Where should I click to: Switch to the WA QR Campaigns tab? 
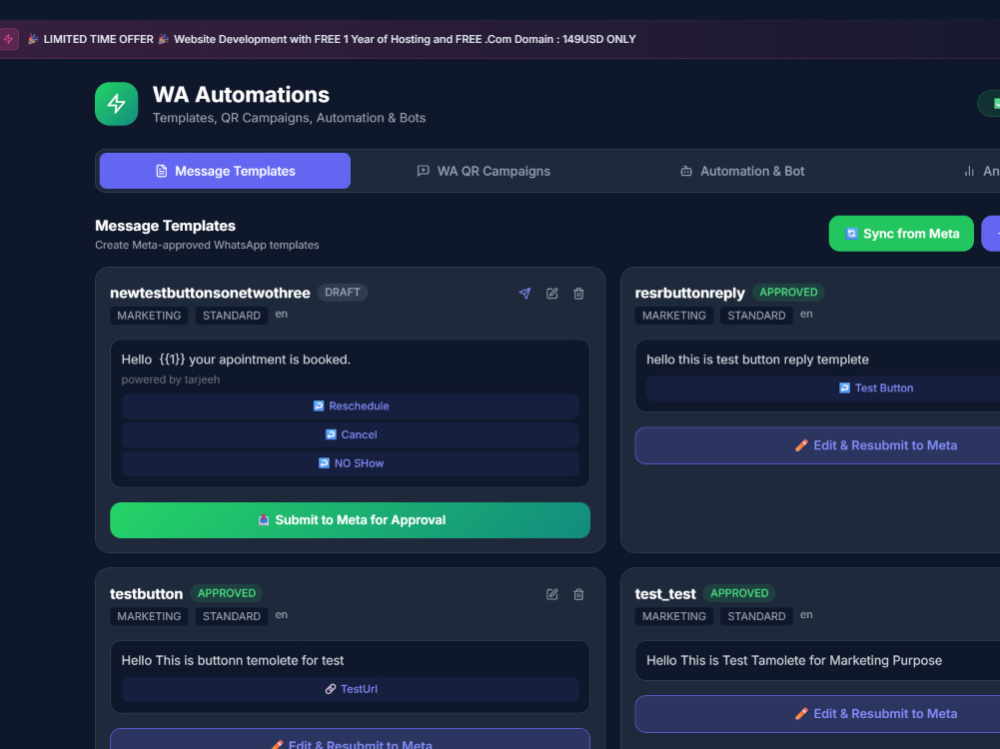[483, 171]
